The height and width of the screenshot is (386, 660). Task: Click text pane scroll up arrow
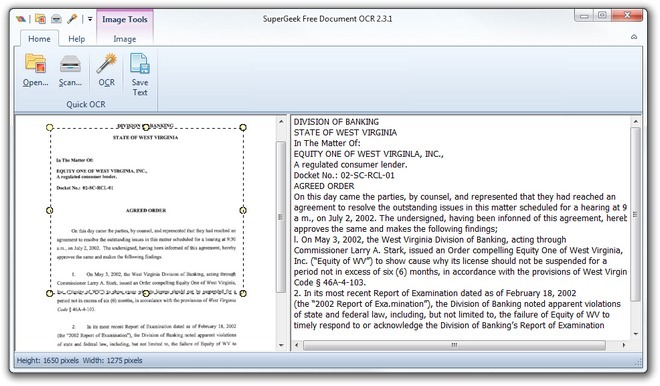tap(636, 121)
